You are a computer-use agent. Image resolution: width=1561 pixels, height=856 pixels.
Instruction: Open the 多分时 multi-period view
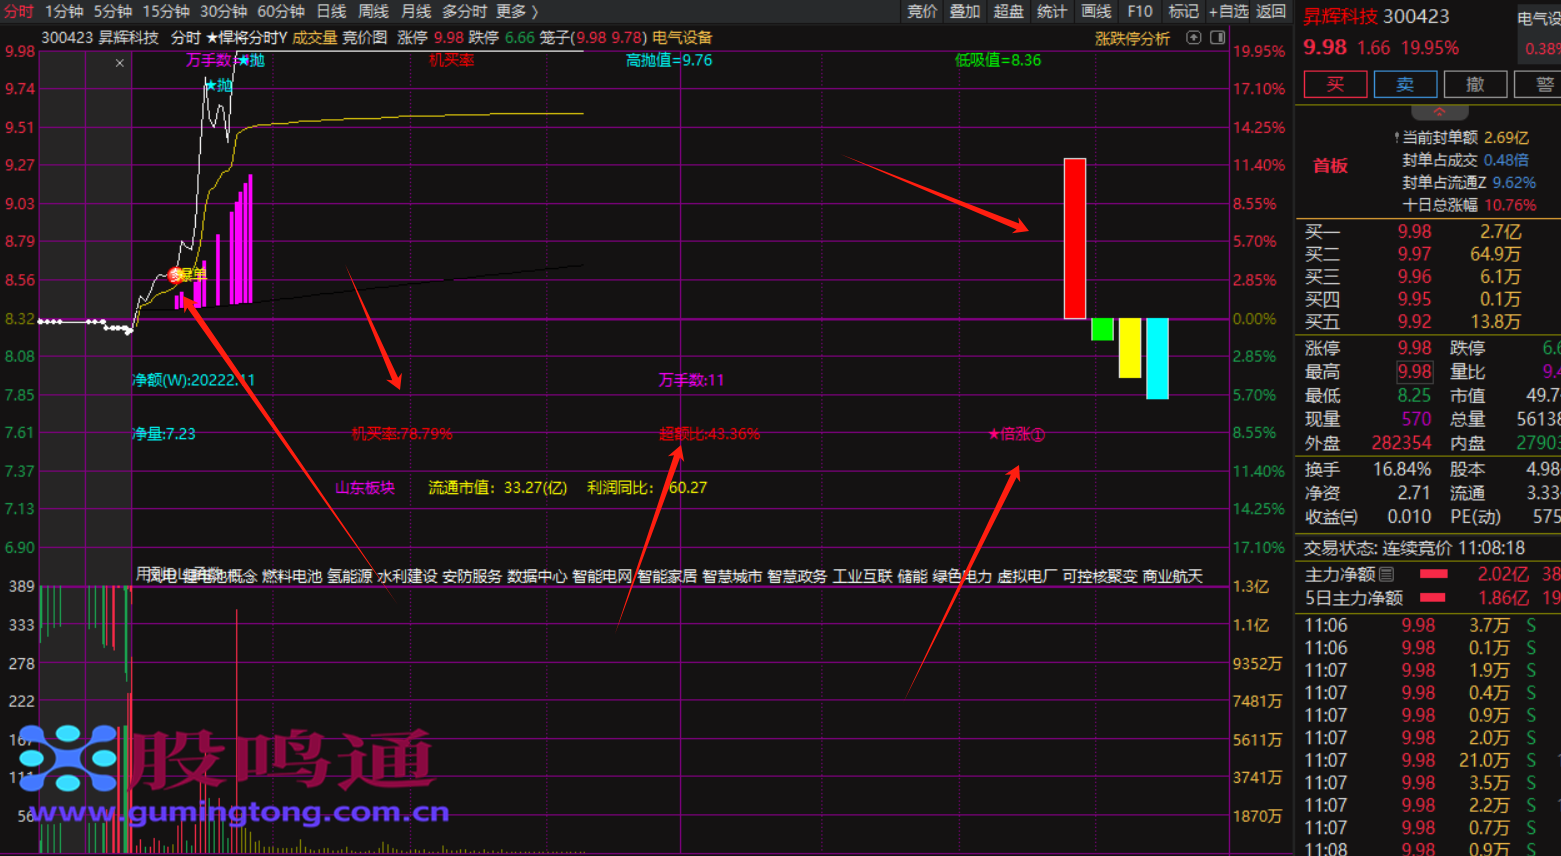(x=464, y=11)
